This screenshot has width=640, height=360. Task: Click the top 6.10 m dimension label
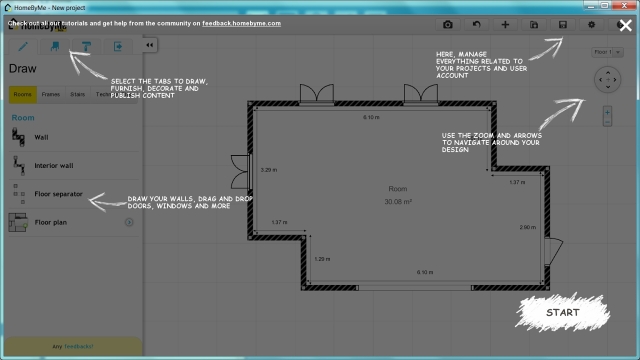click(x=371, y=117)
